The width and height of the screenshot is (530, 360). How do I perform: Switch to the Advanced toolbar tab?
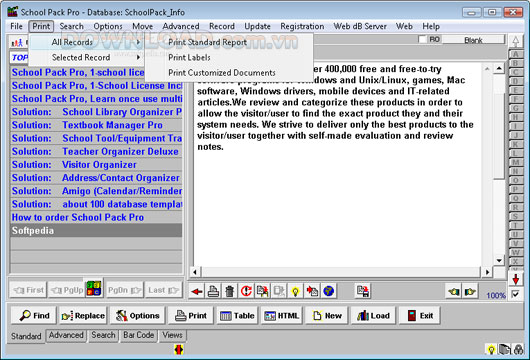pos(66,335)
